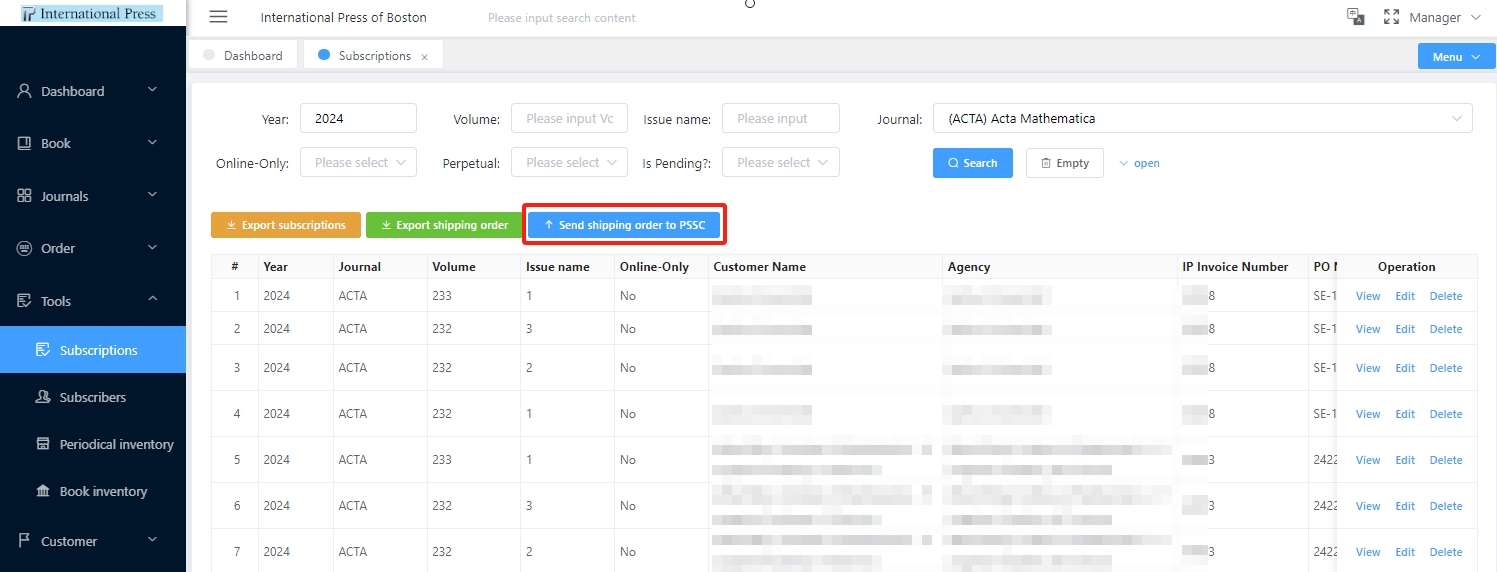Expand filters with the open link
The image size is (1497, 572).
1140,163
